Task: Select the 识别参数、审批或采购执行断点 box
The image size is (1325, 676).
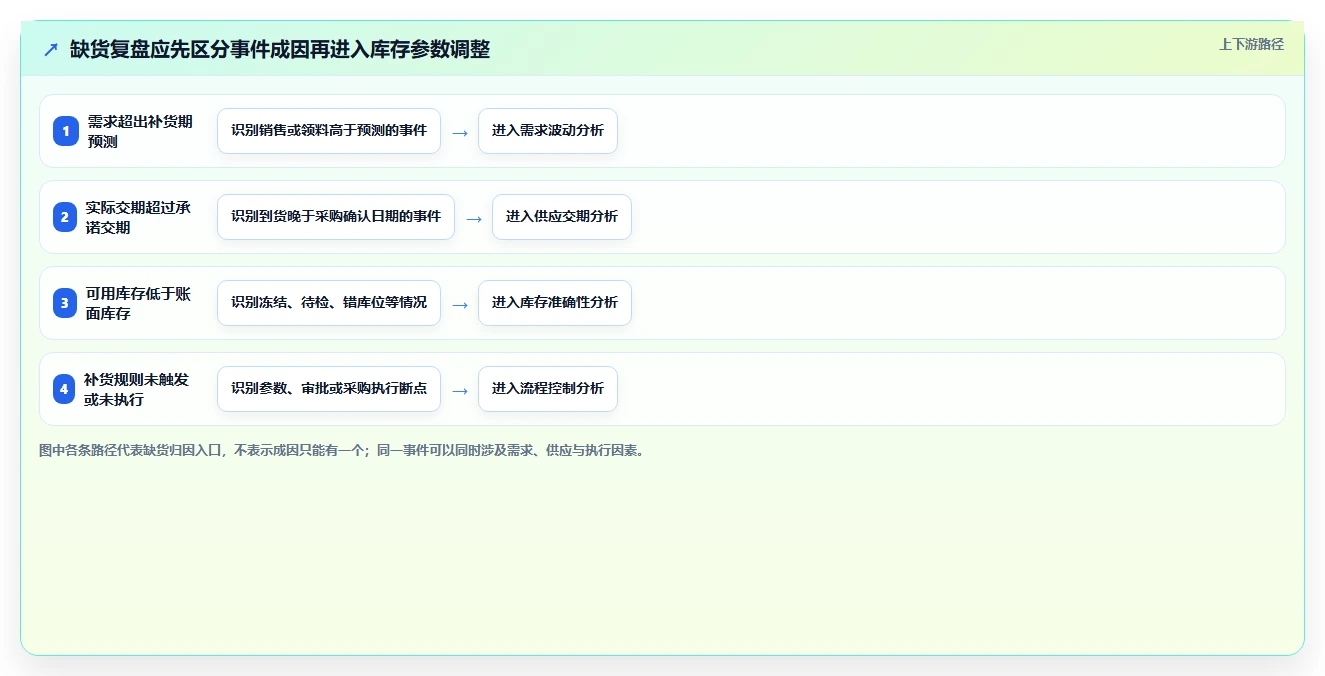Action: click(329, 389)
